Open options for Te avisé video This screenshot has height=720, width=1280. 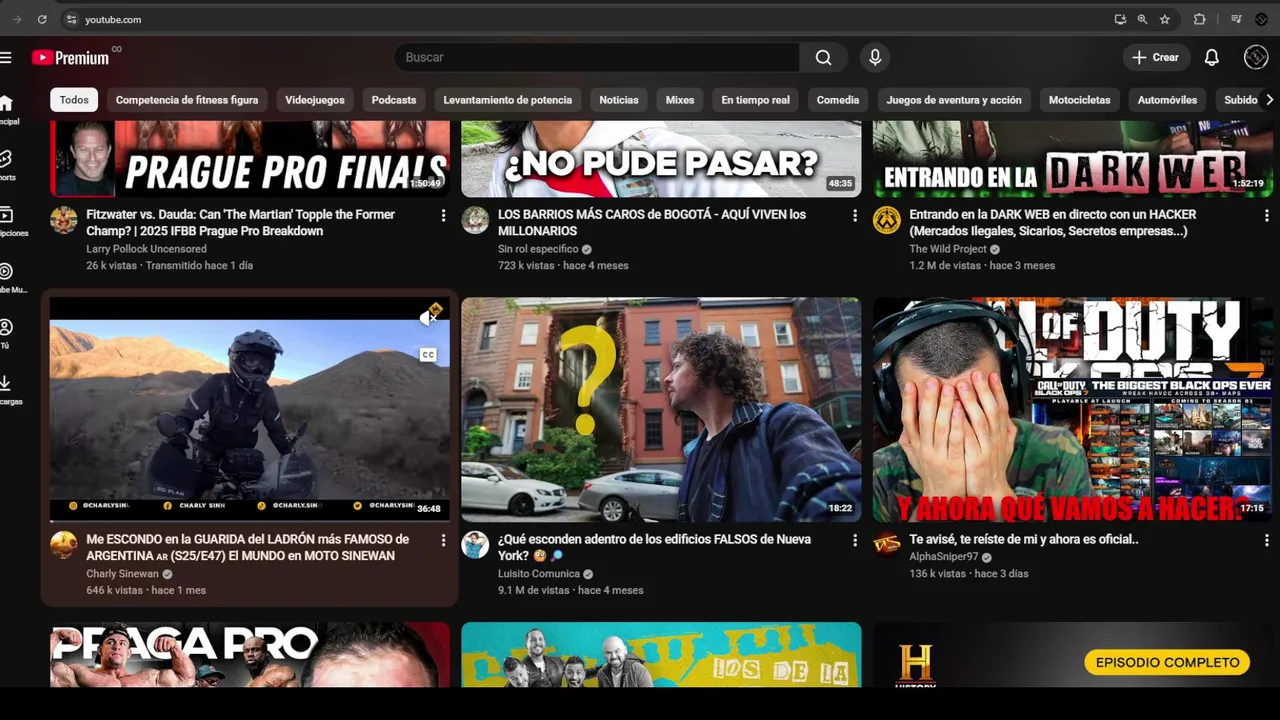pyautogui.click(x=1266, y=540)
